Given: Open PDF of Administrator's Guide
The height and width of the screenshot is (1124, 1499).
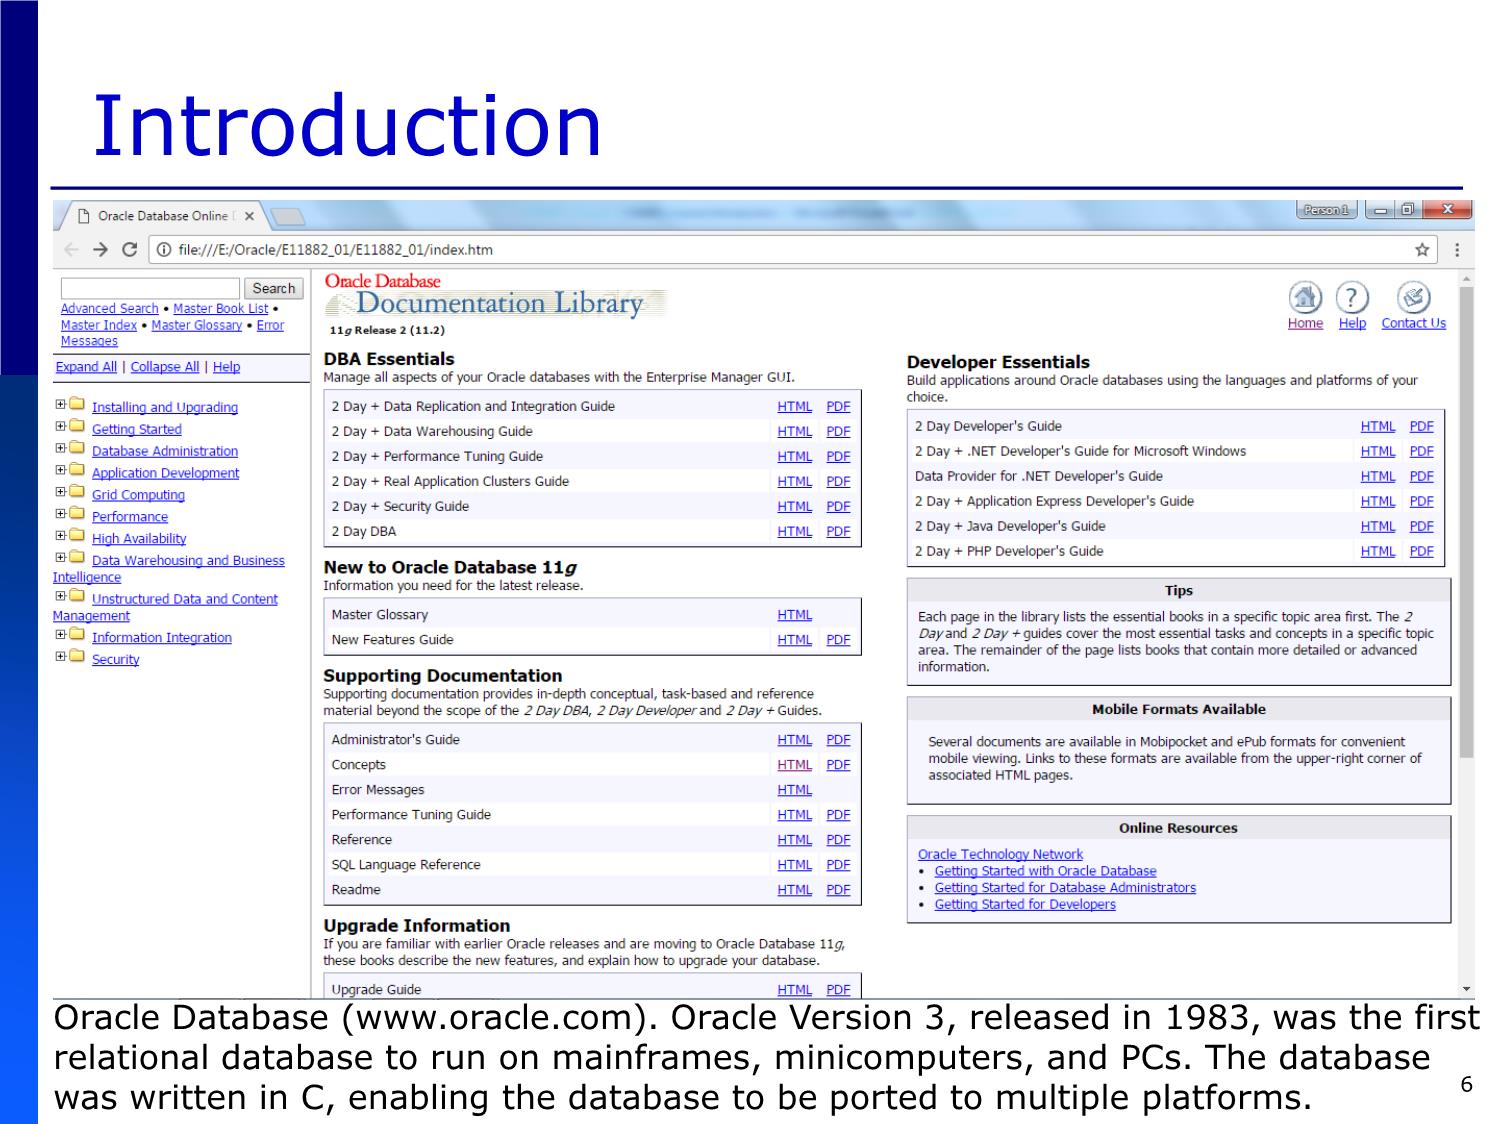Looking at the screenshot, I should tap(838, 740).
